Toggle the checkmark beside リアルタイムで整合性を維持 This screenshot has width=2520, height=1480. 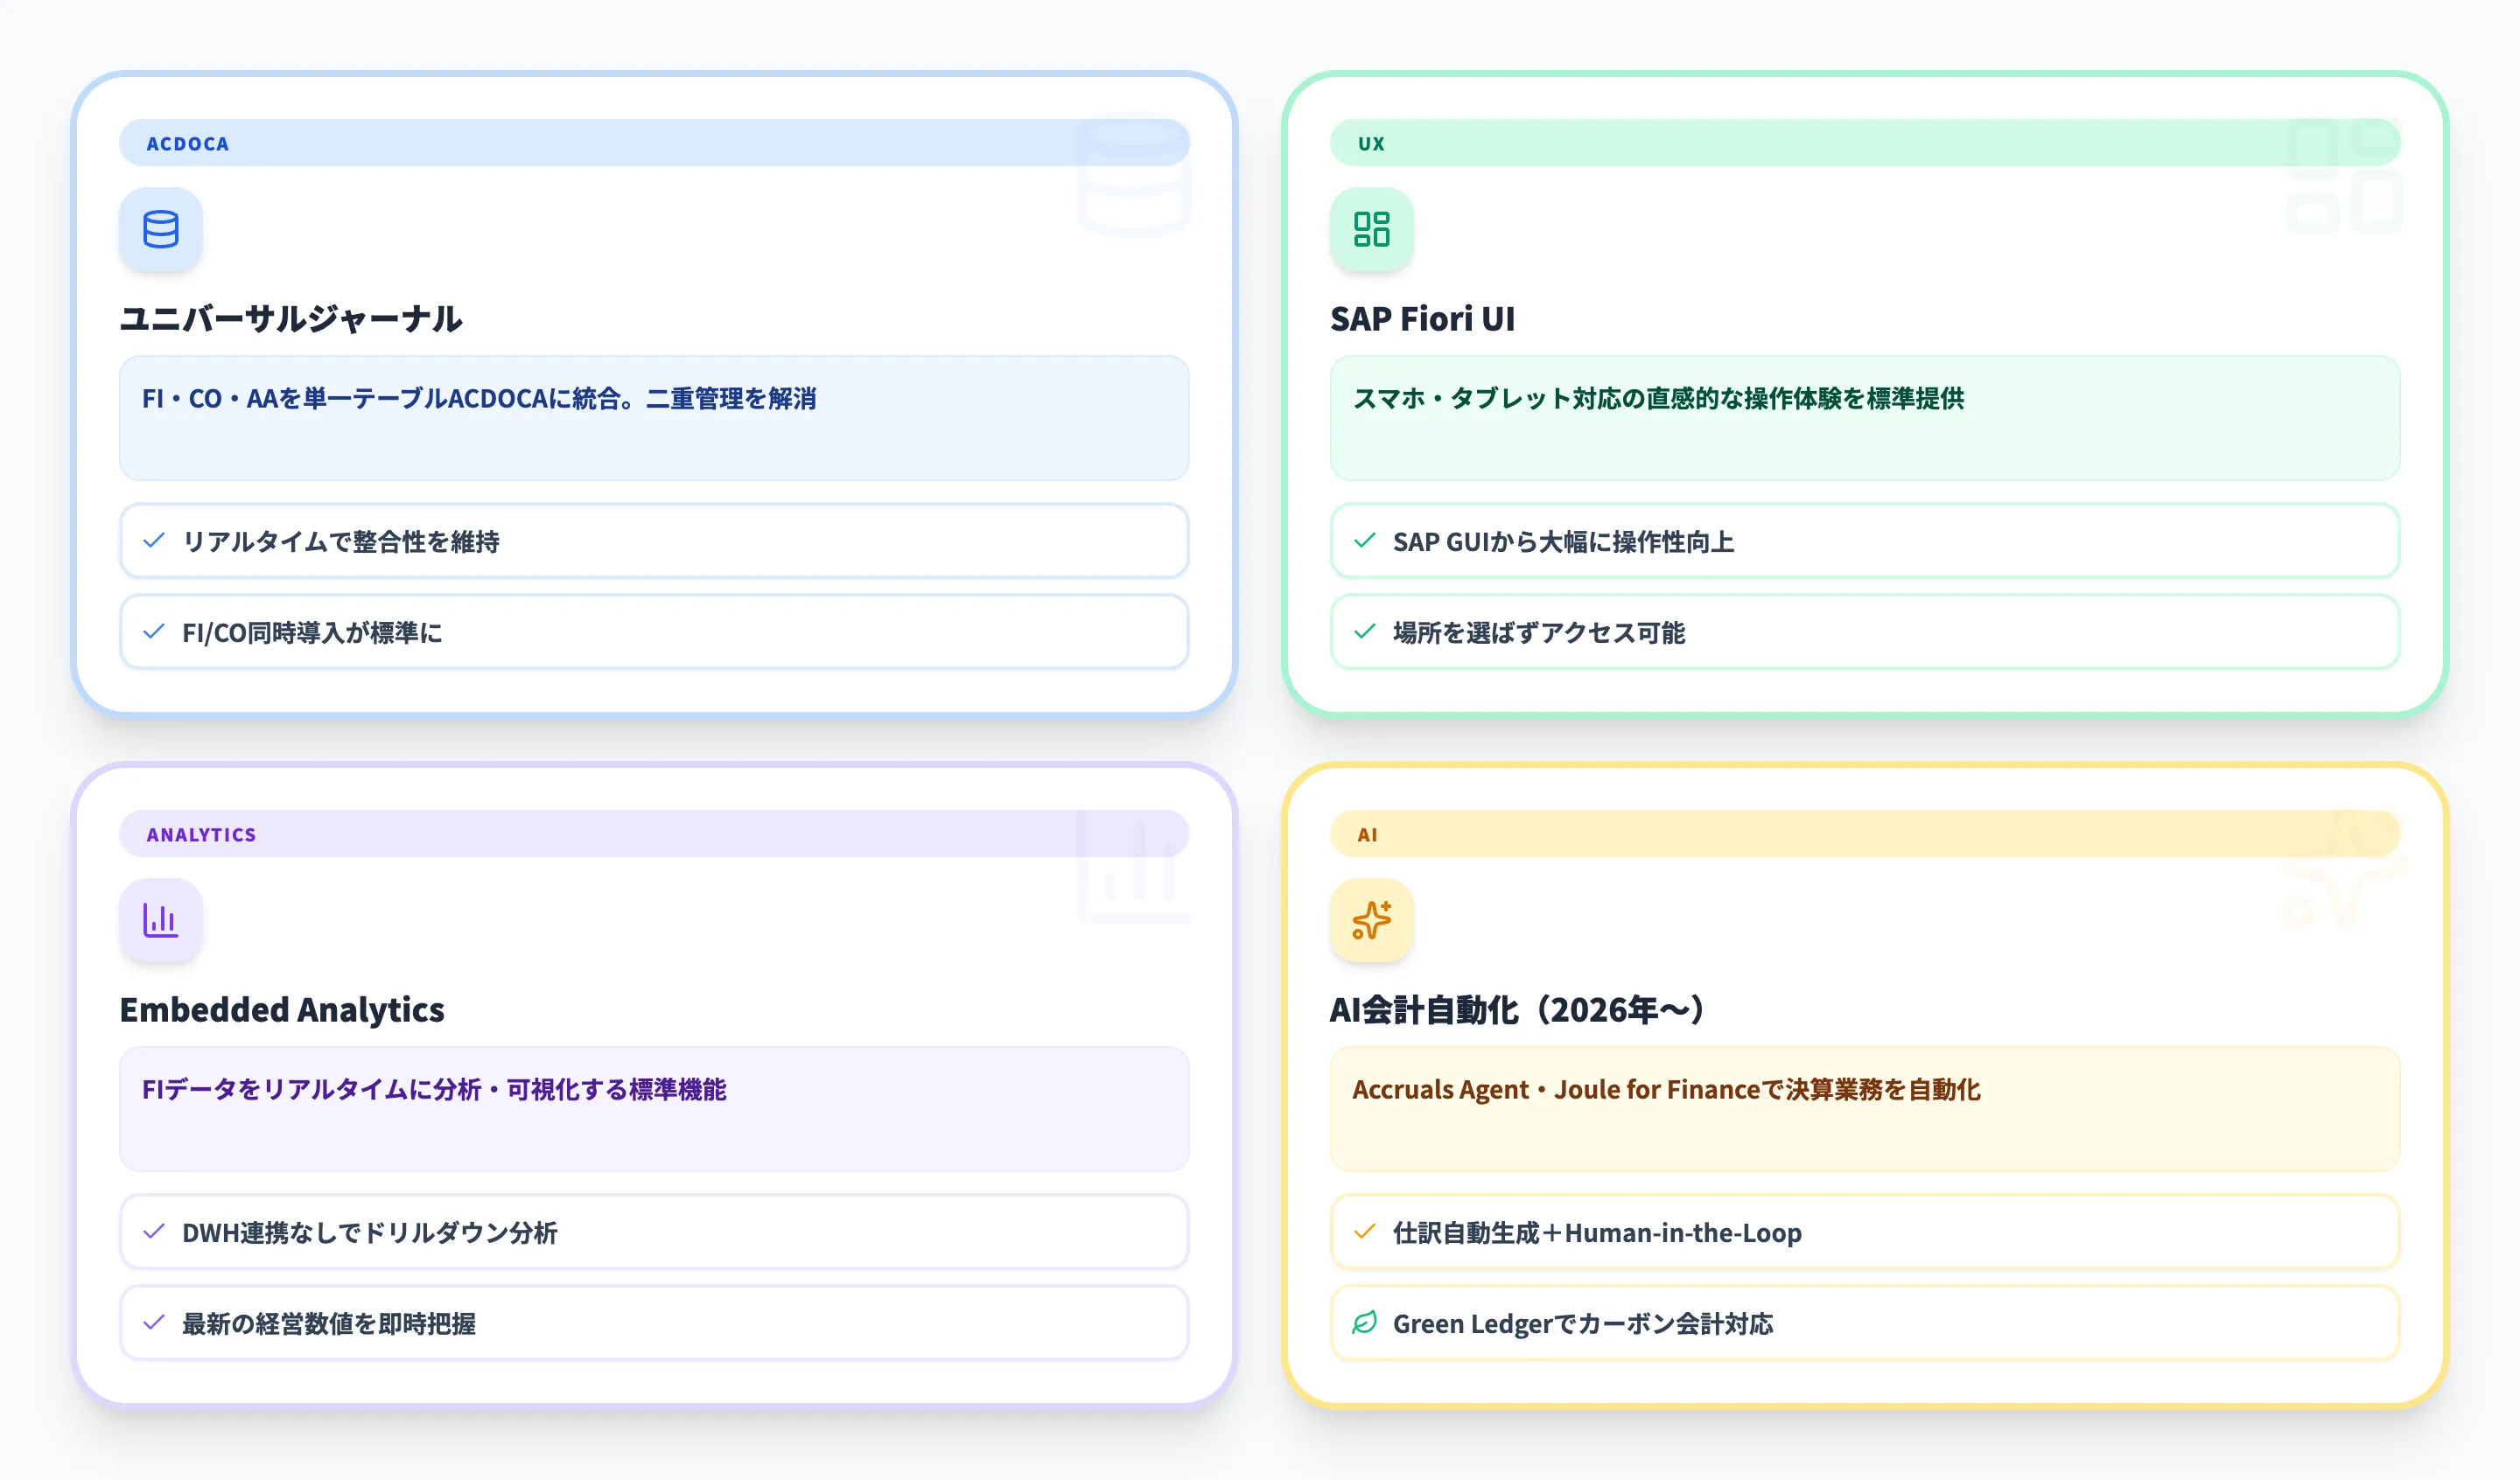(x=154, y=541)
